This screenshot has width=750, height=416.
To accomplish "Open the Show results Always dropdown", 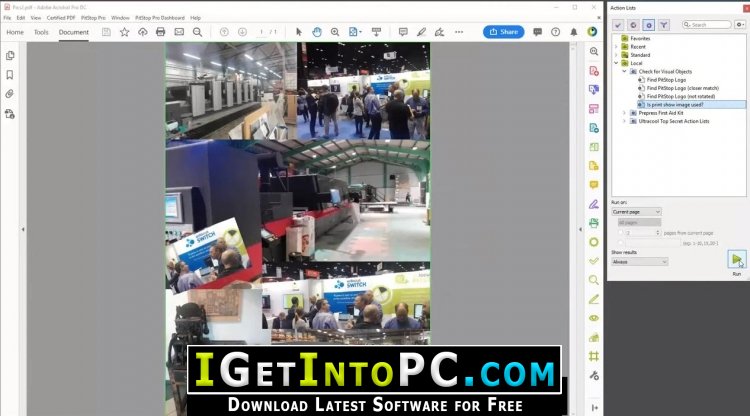I will pyautogui.click(x=639, y=263).
